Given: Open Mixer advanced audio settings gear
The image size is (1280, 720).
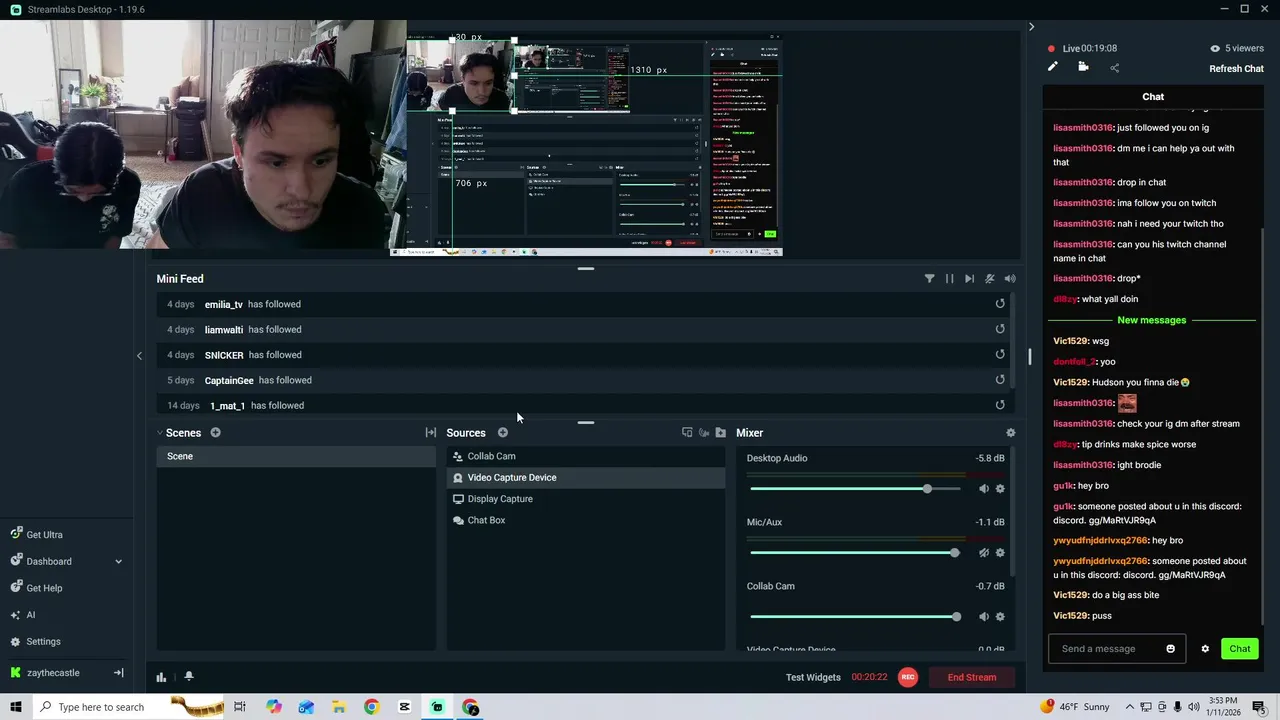Looking at the screenshot, I should [x=1010, y=433].
